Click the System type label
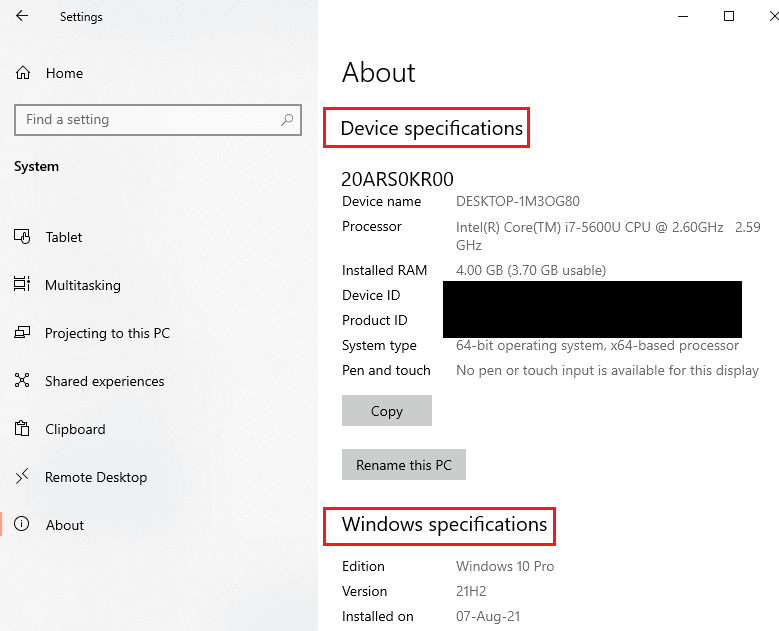The image size is (779, 631). coord(379,345)
